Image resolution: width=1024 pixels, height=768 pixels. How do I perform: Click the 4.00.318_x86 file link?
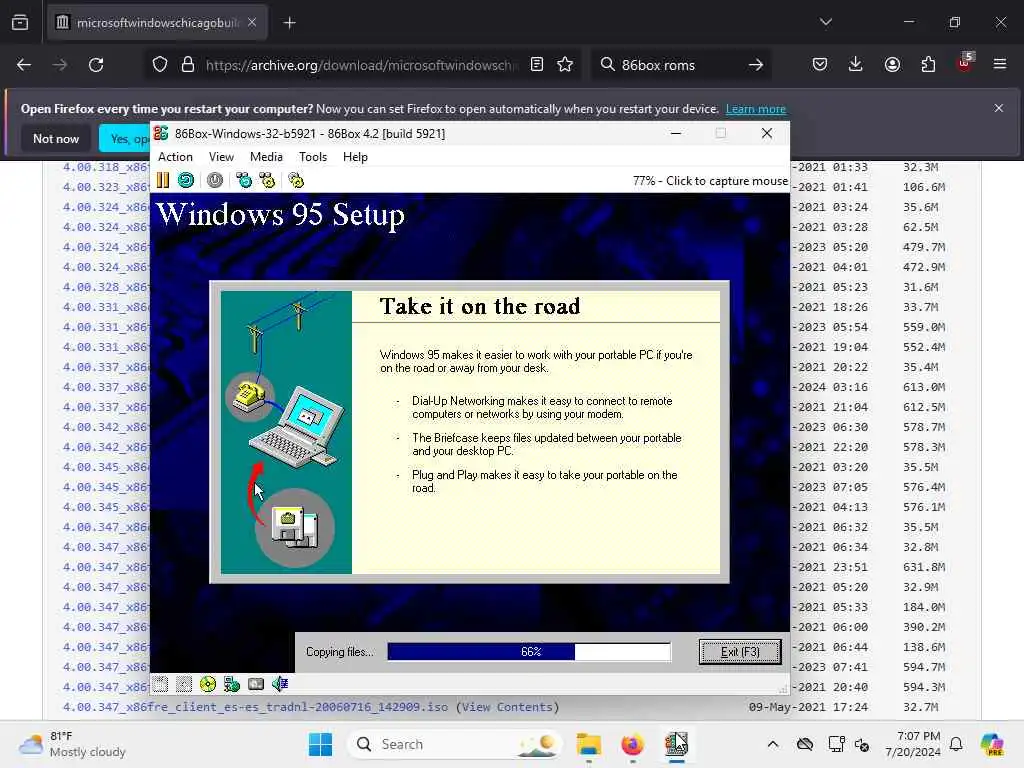click(106, 167)
